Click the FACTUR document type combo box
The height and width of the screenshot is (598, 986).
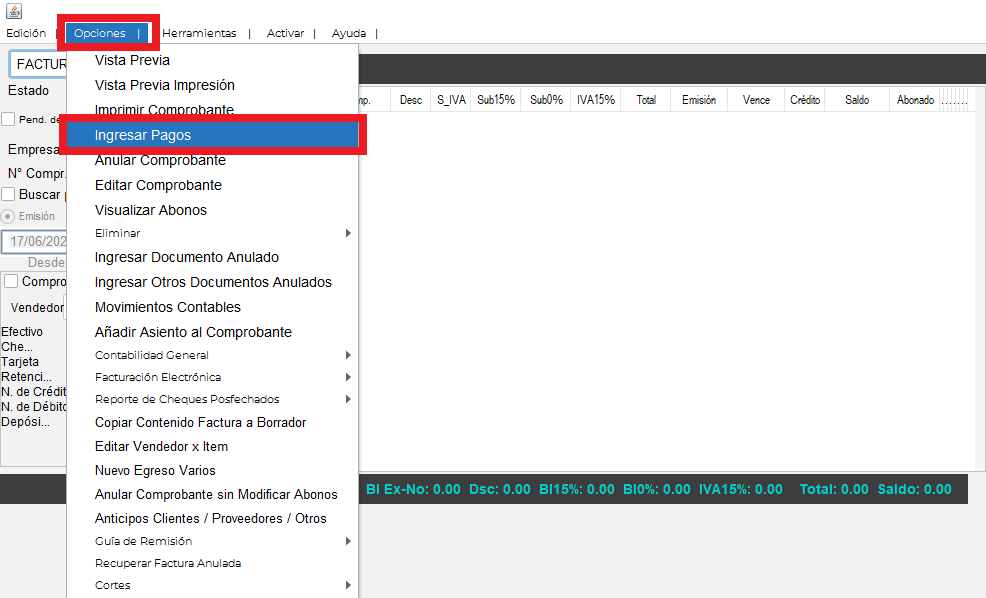(x=38, y=64)
